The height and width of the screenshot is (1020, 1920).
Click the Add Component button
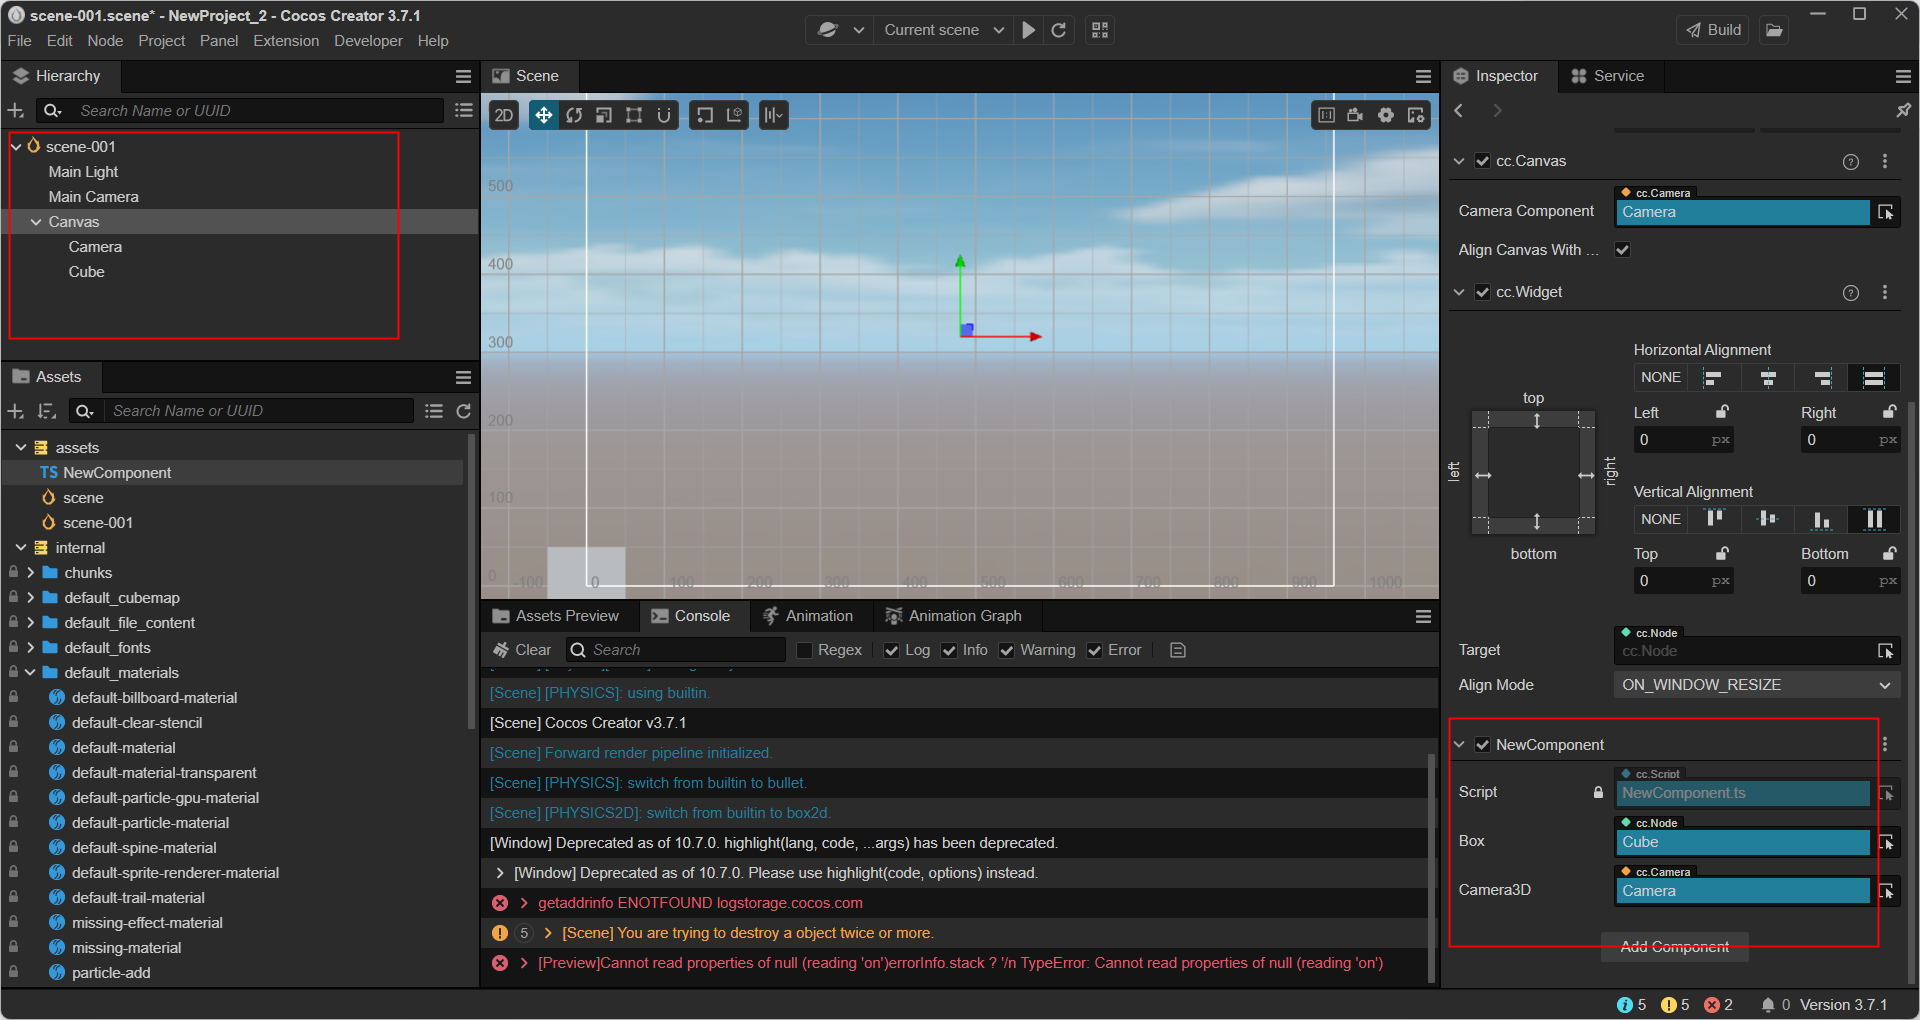click(x=1675, y=947)
